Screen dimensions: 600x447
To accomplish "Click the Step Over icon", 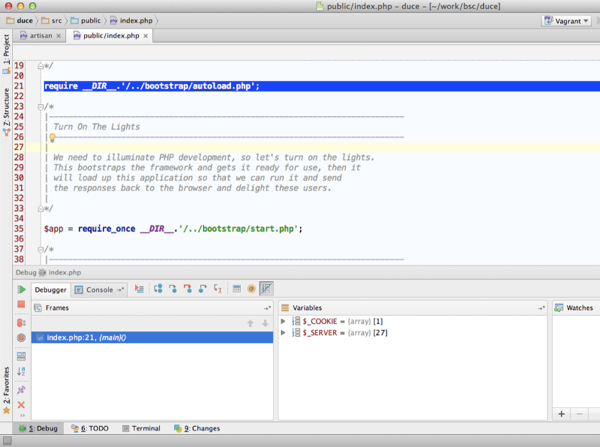I will point(158,289).
